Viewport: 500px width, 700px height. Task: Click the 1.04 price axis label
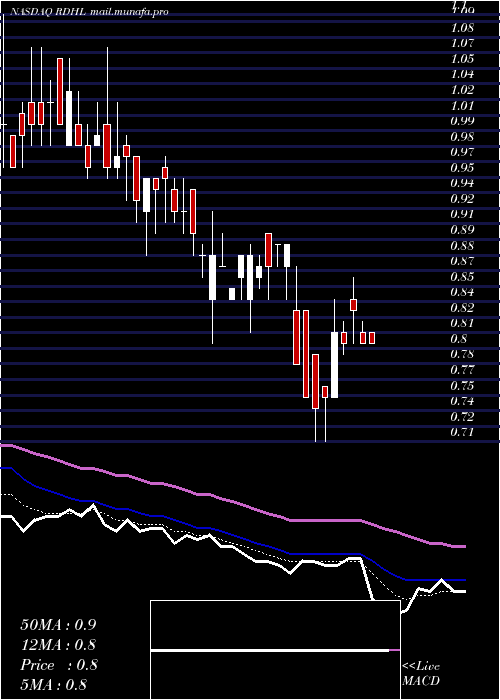[x=462, y=75]
